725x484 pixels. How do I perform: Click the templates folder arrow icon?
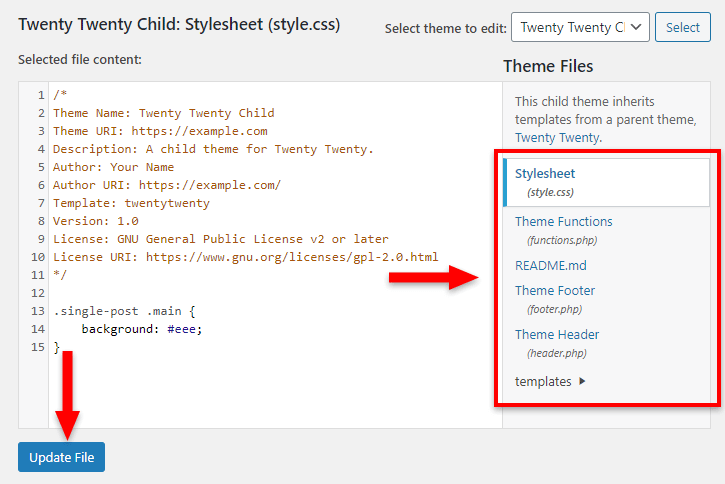[x=582, y=381]
